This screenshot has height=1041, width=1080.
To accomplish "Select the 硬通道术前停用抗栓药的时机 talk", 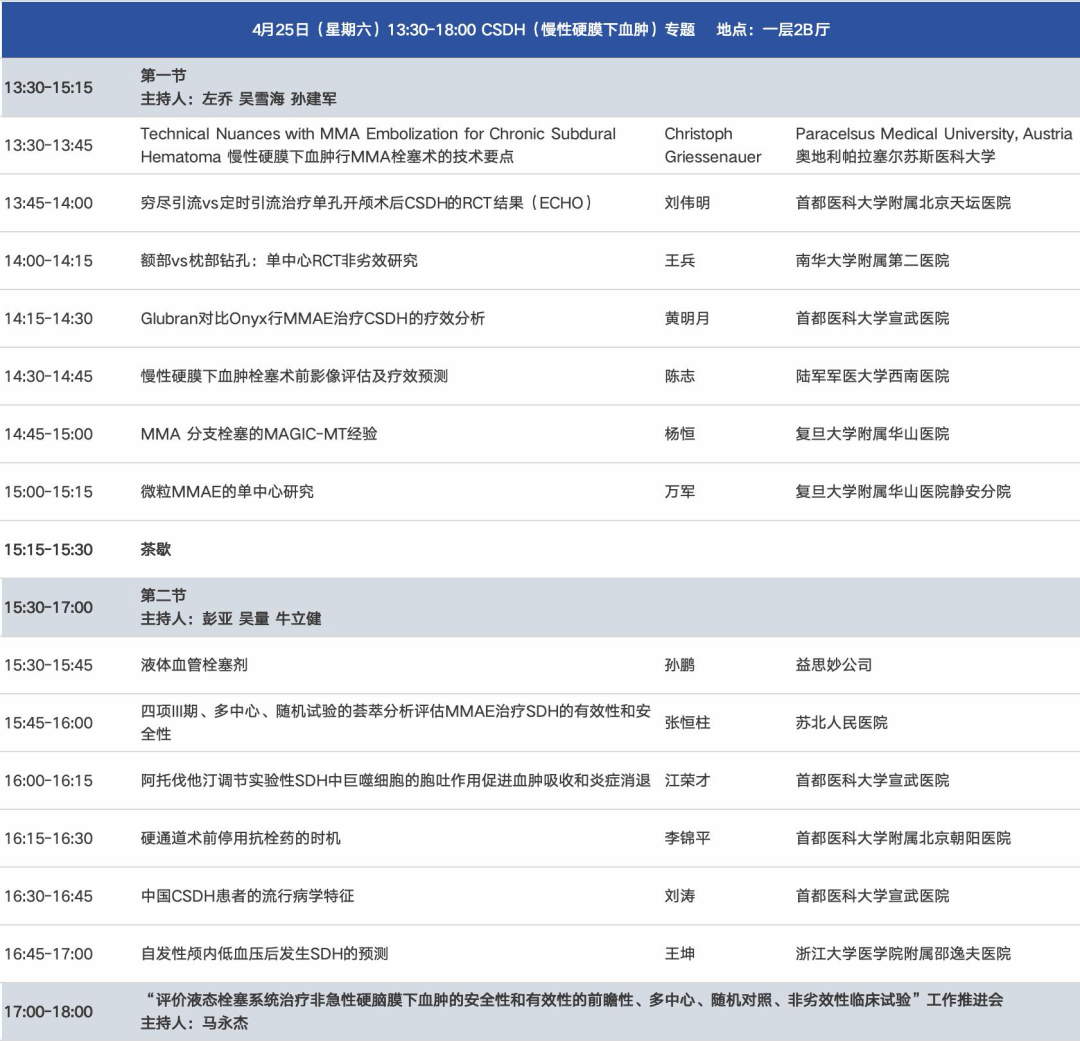I will click(240, 838).
